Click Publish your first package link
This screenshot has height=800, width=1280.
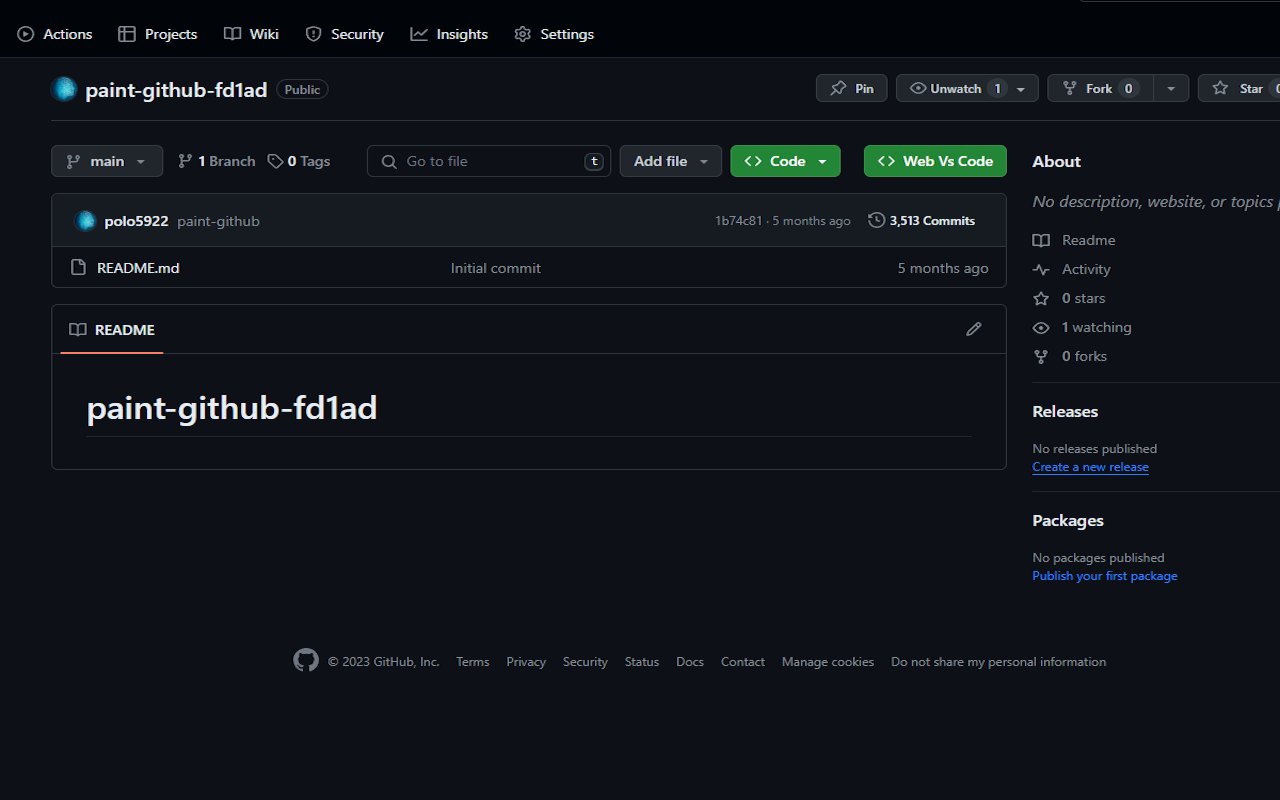[1105, 576]
